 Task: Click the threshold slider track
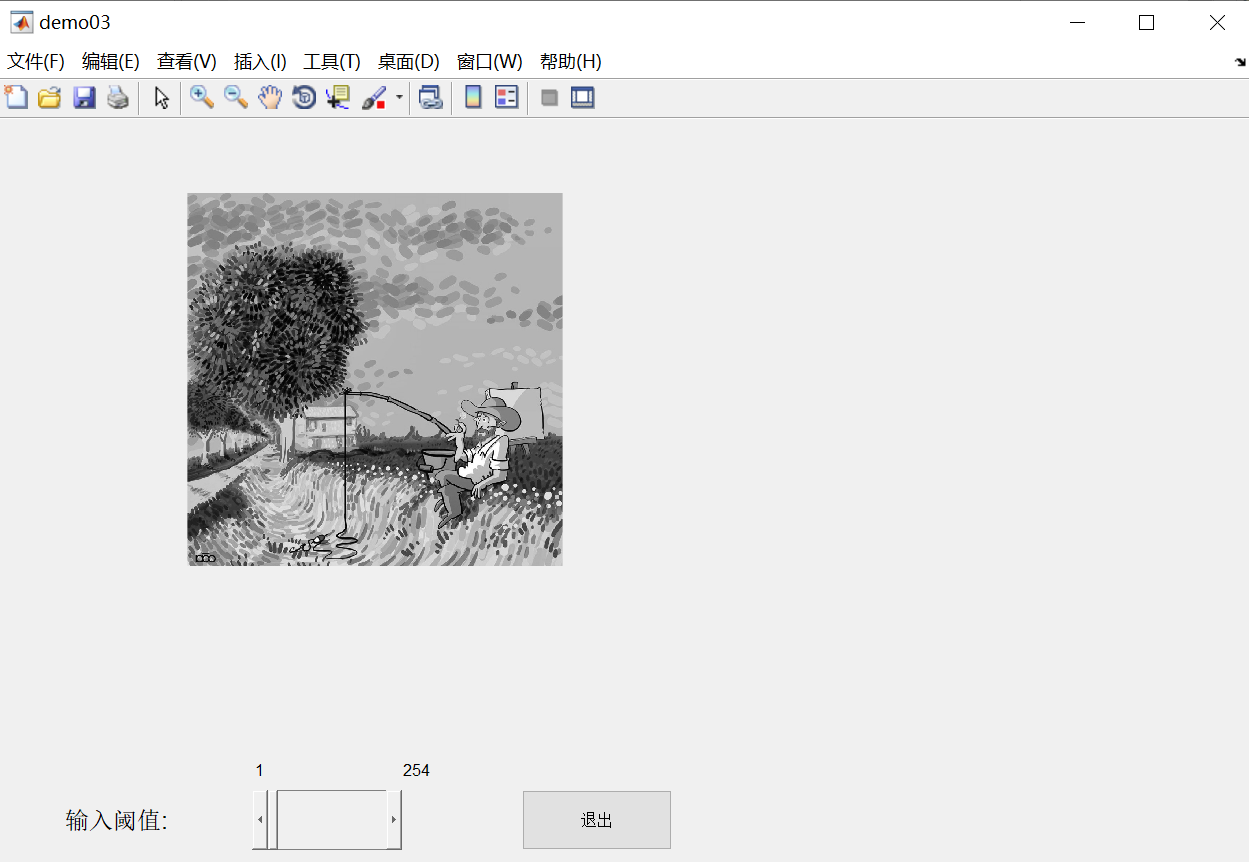point(332,820)
